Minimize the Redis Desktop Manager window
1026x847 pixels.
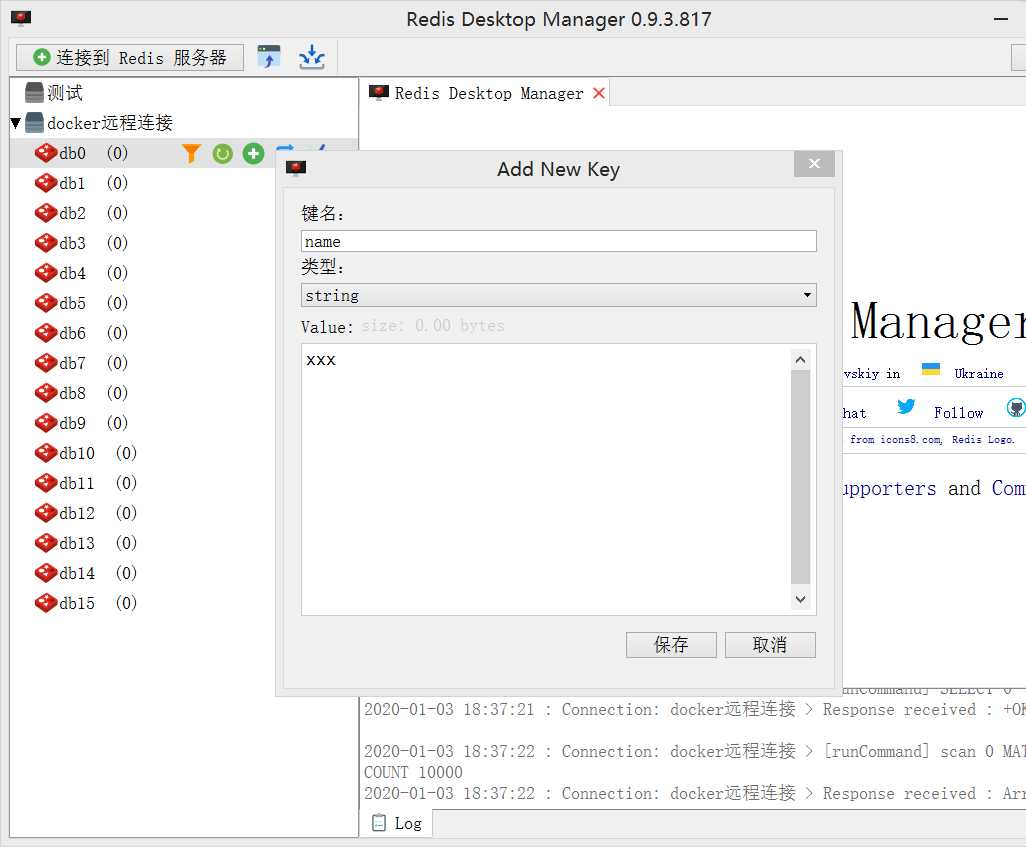pos(1000,19)
